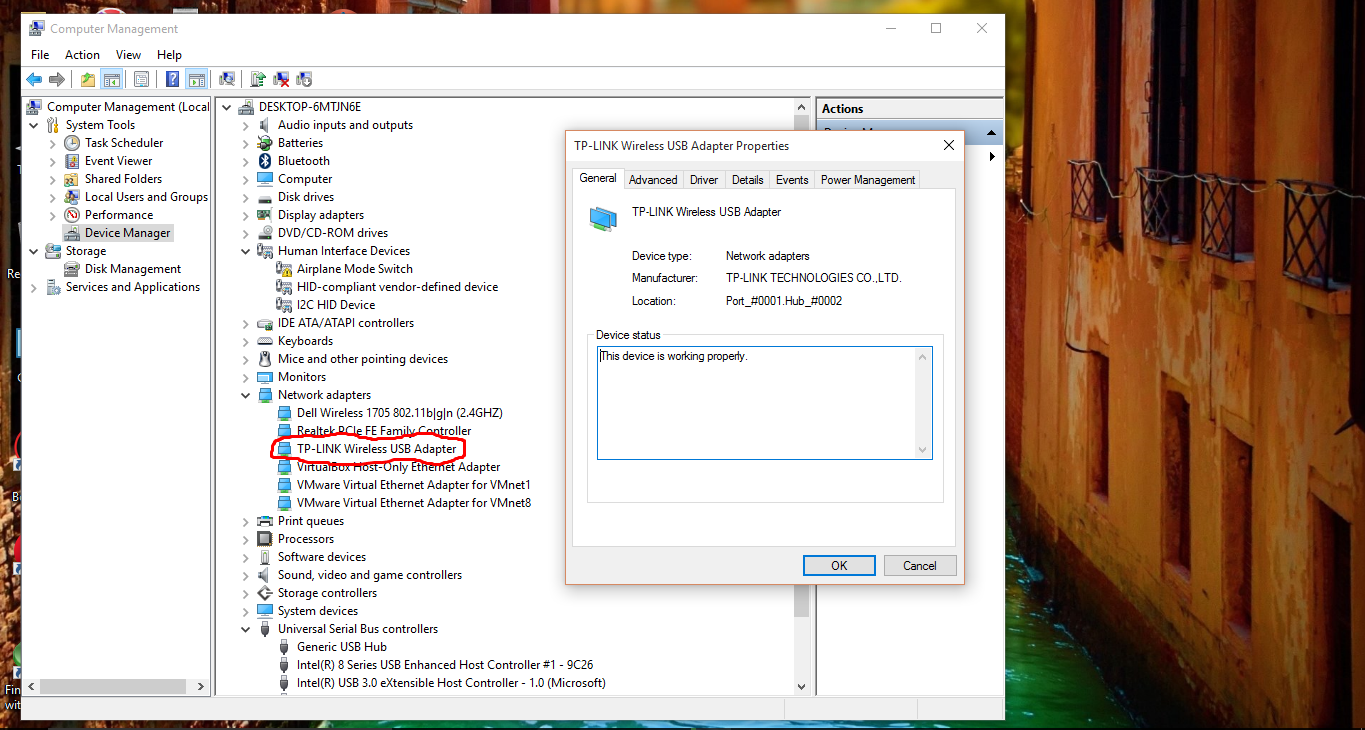The image size is (1365, 730).
Task: Close the TP-LINK Properties dialog
Action: 948,146
